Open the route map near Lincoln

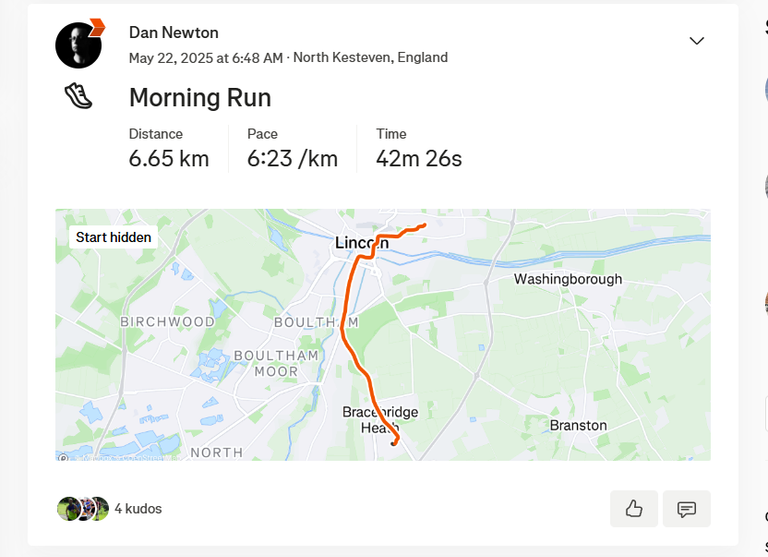(x=383, y=335)
